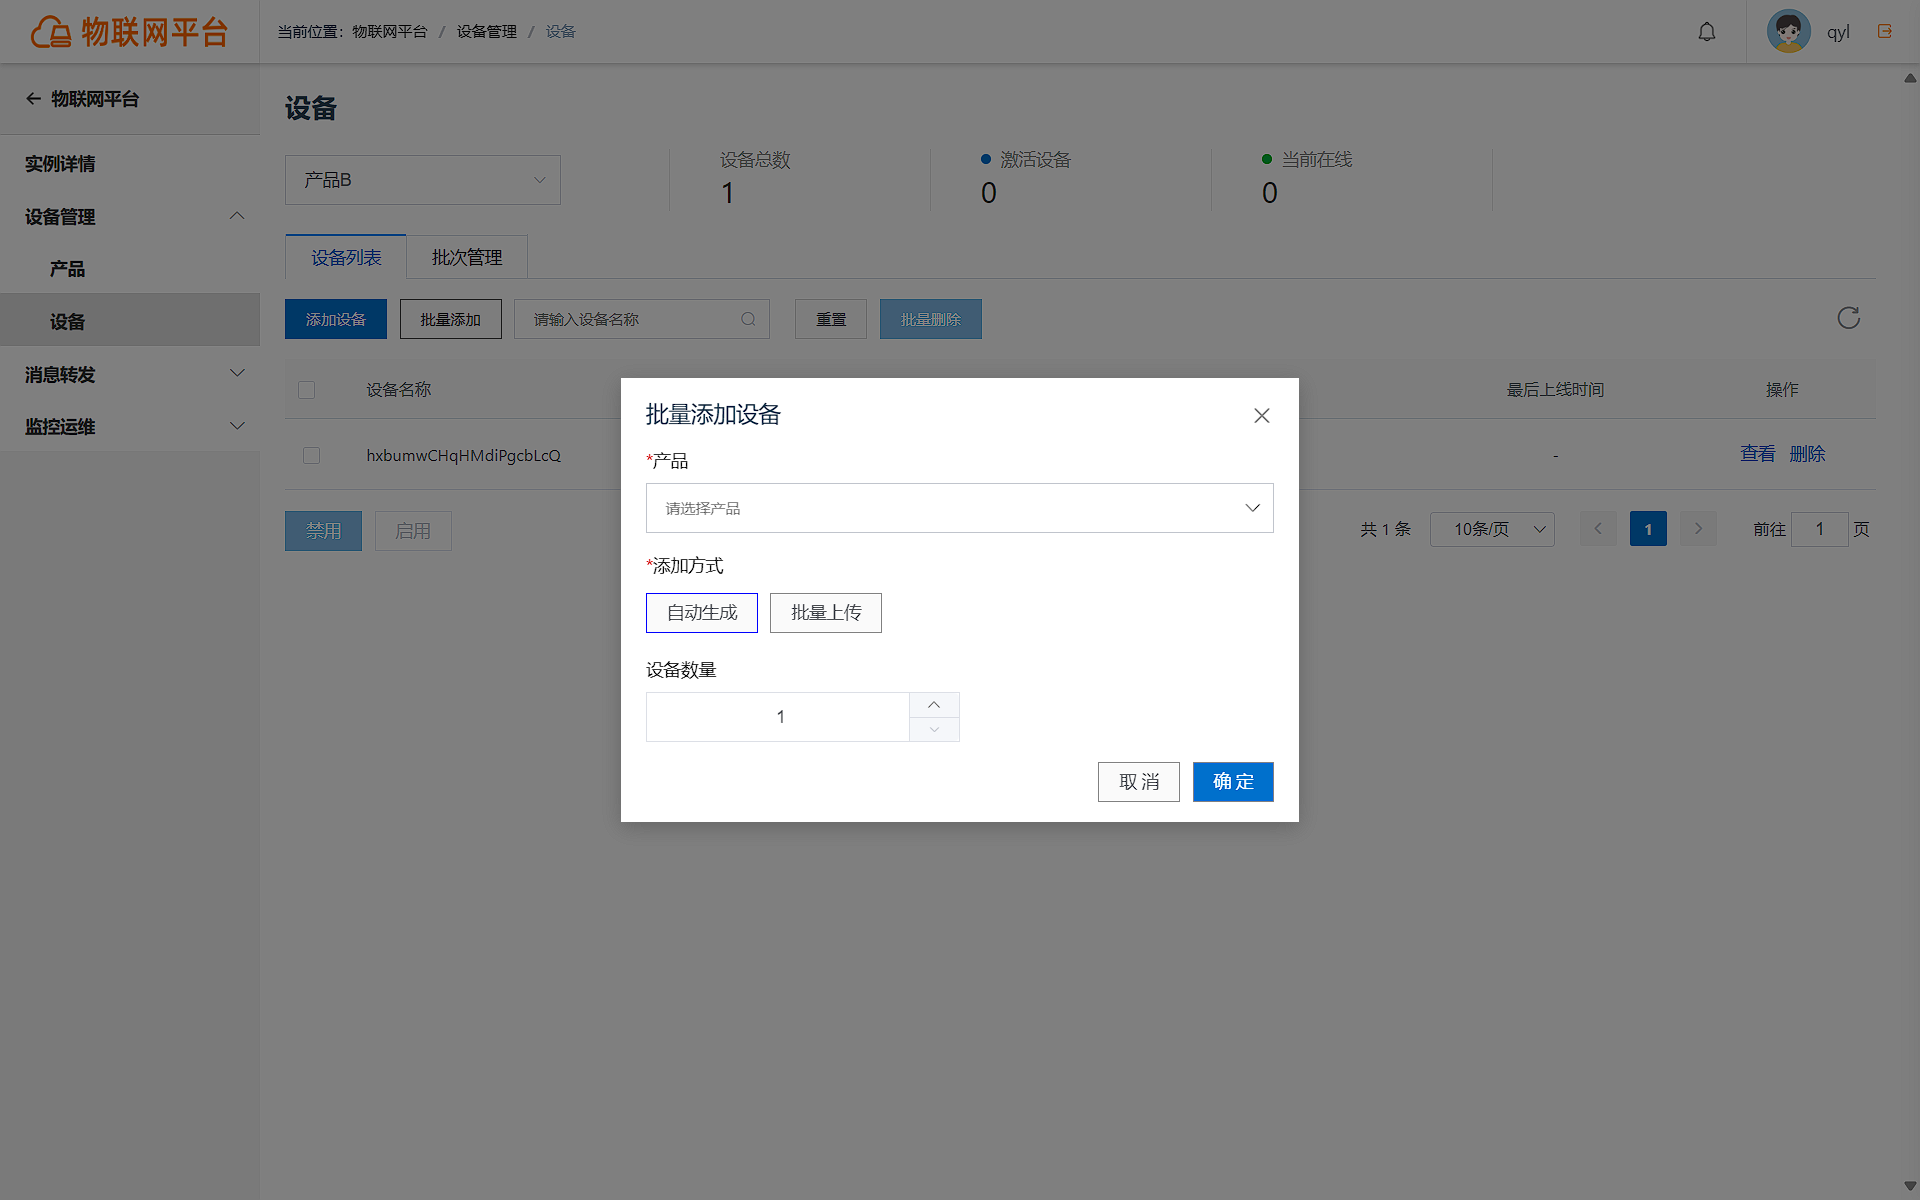The width and height of the screenshot is (1920, 1200).
Task: Select 设备 in sidebar menu
Action: (130, 322)
